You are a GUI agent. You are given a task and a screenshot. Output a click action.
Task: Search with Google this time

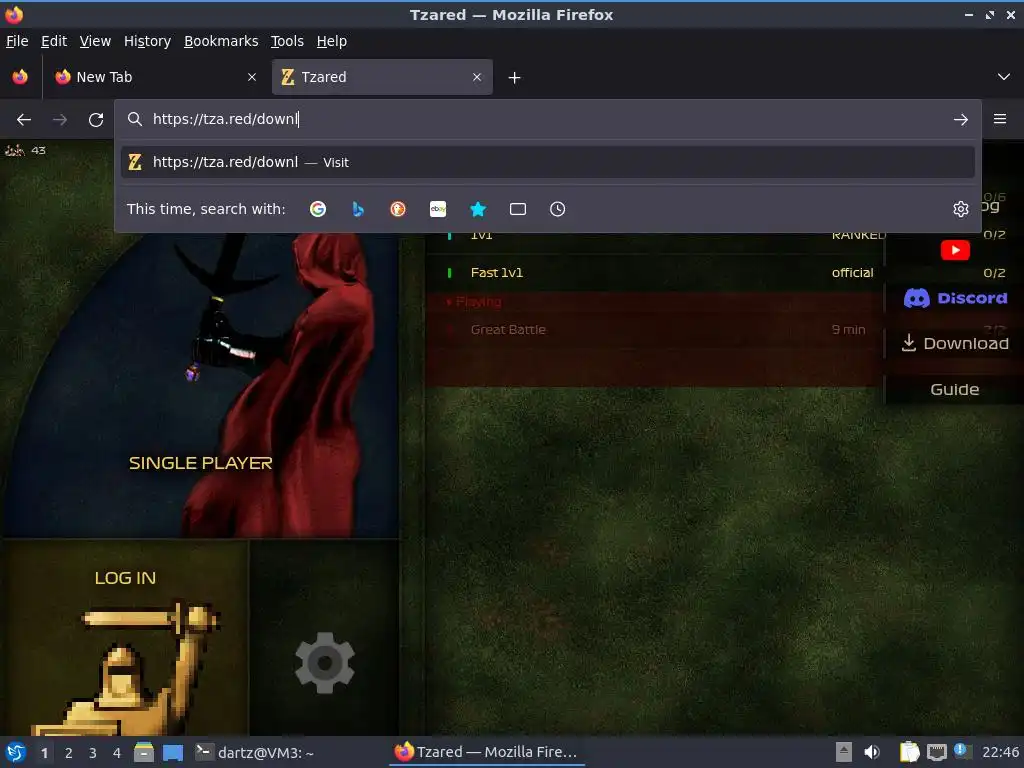(x=318, y=209)
